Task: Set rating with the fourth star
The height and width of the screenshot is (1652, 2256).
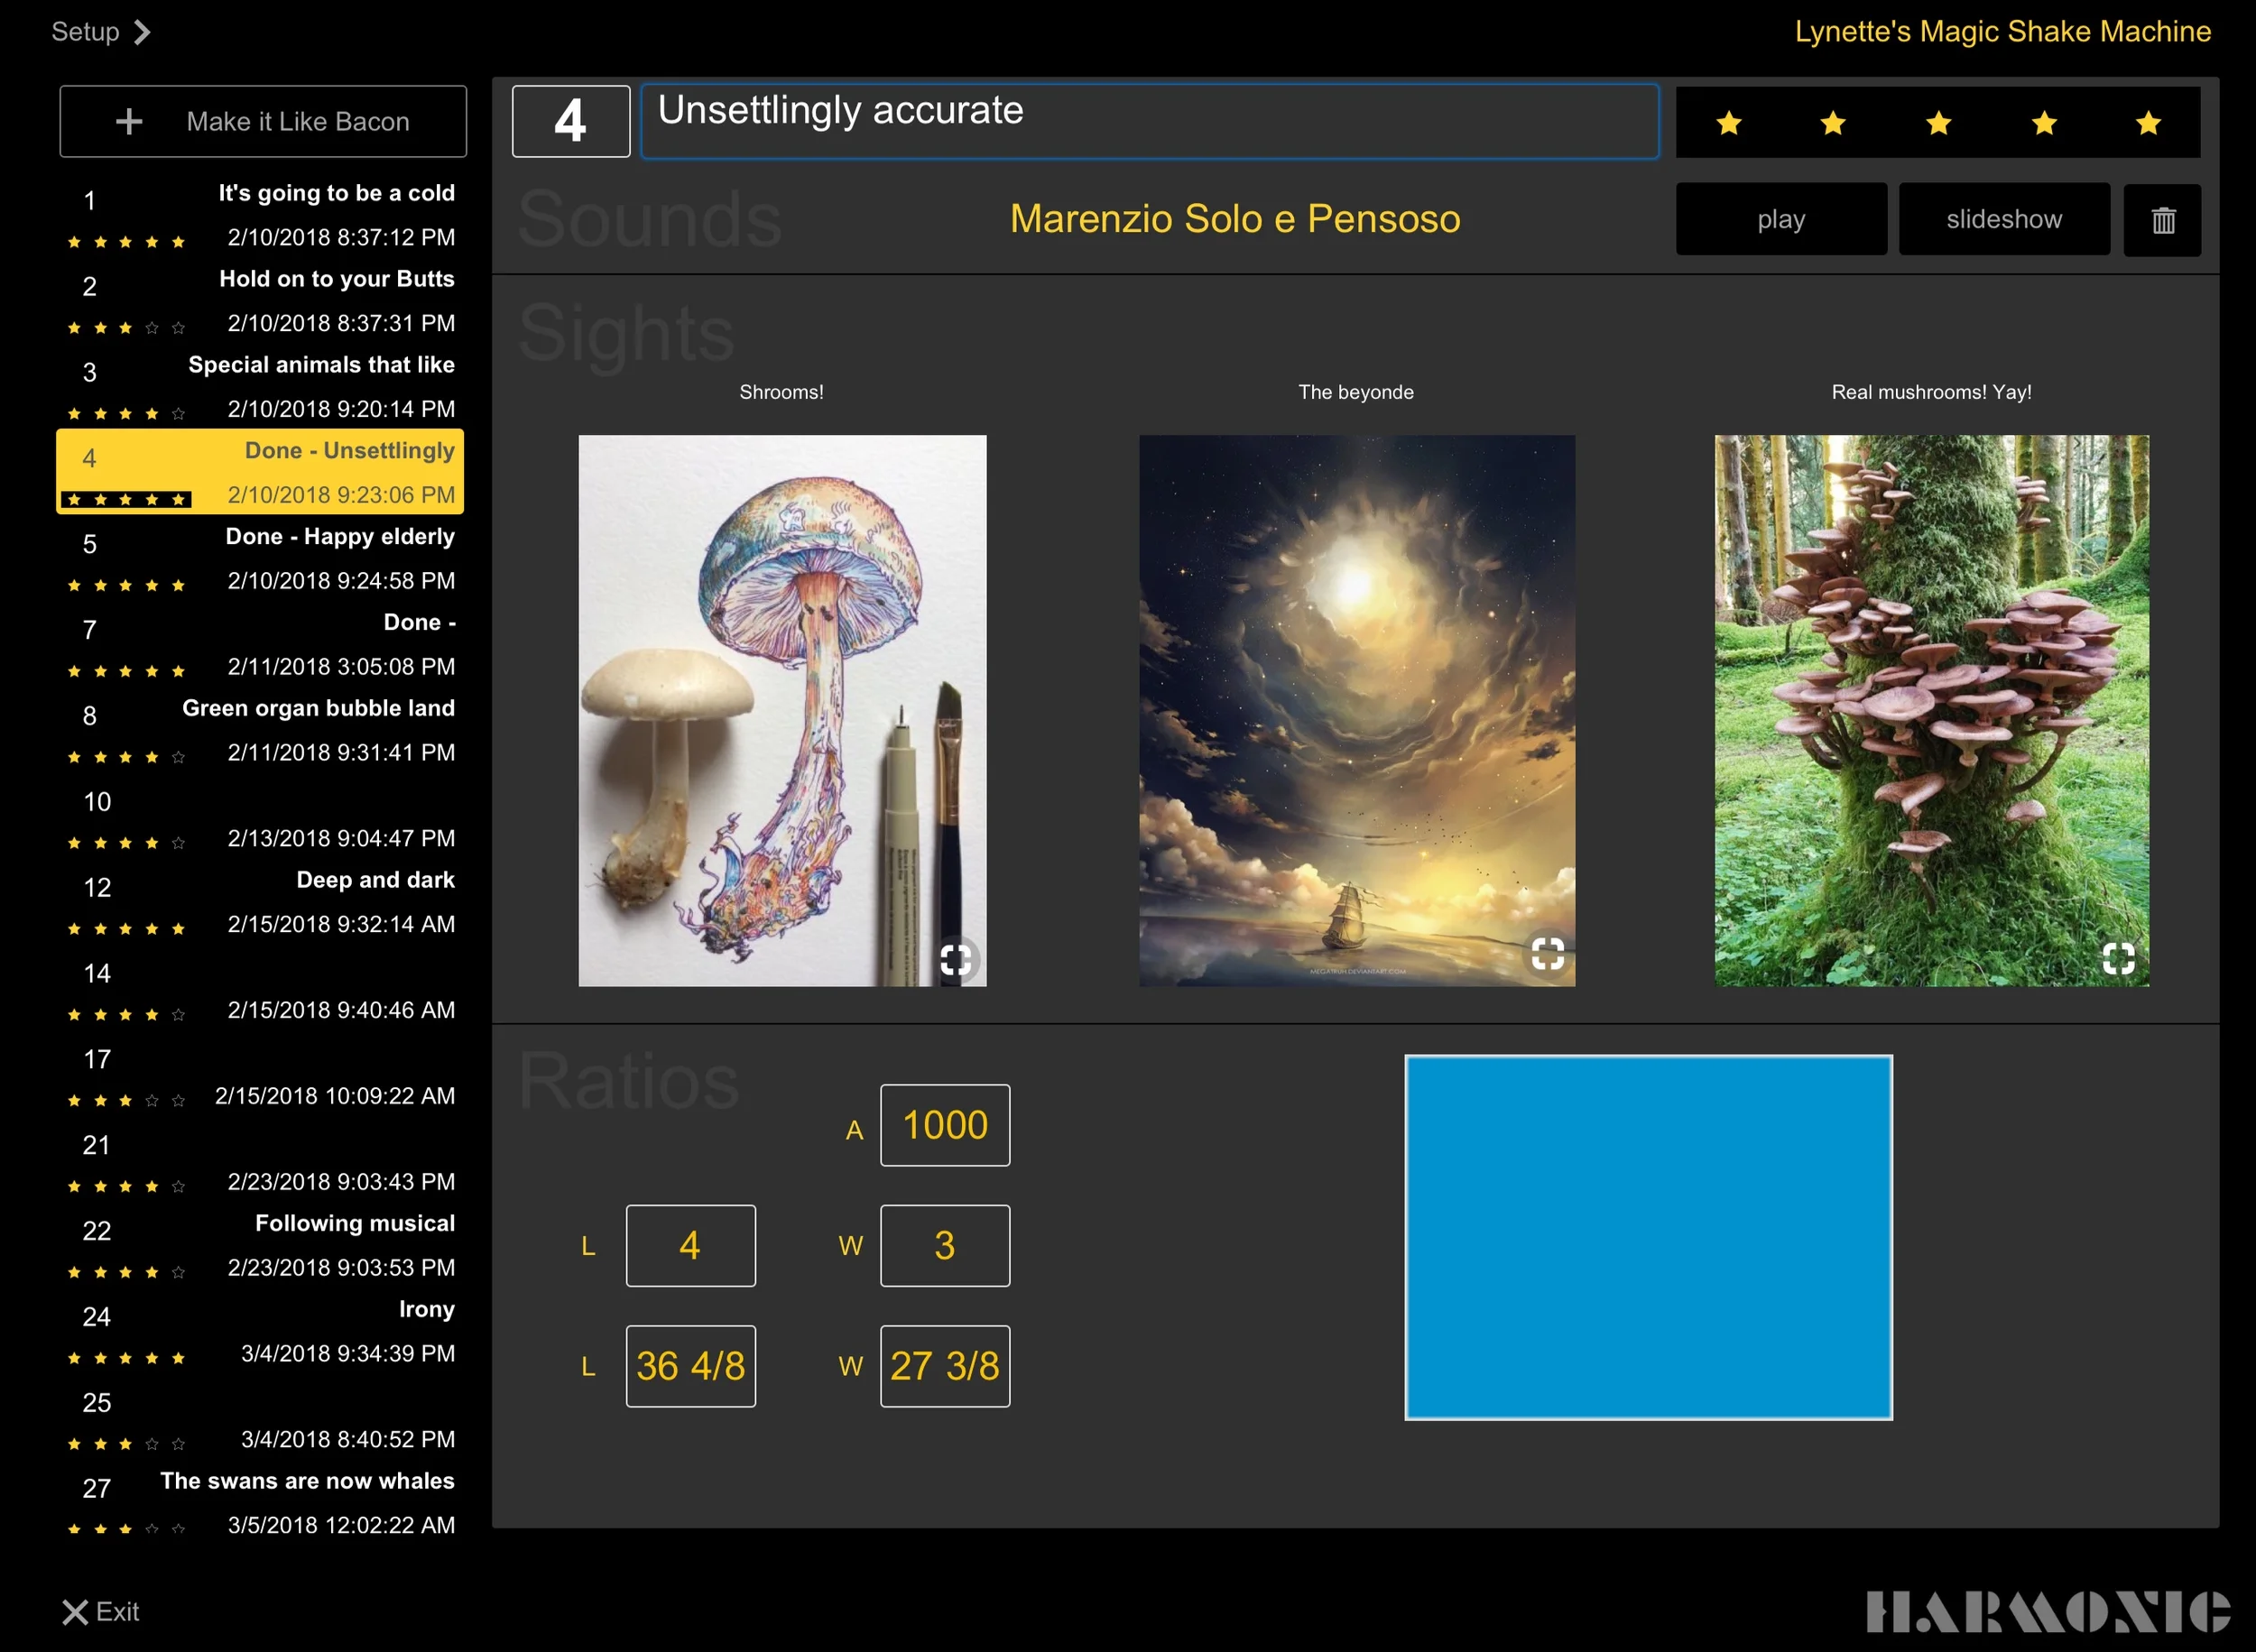Action: 2044,123
